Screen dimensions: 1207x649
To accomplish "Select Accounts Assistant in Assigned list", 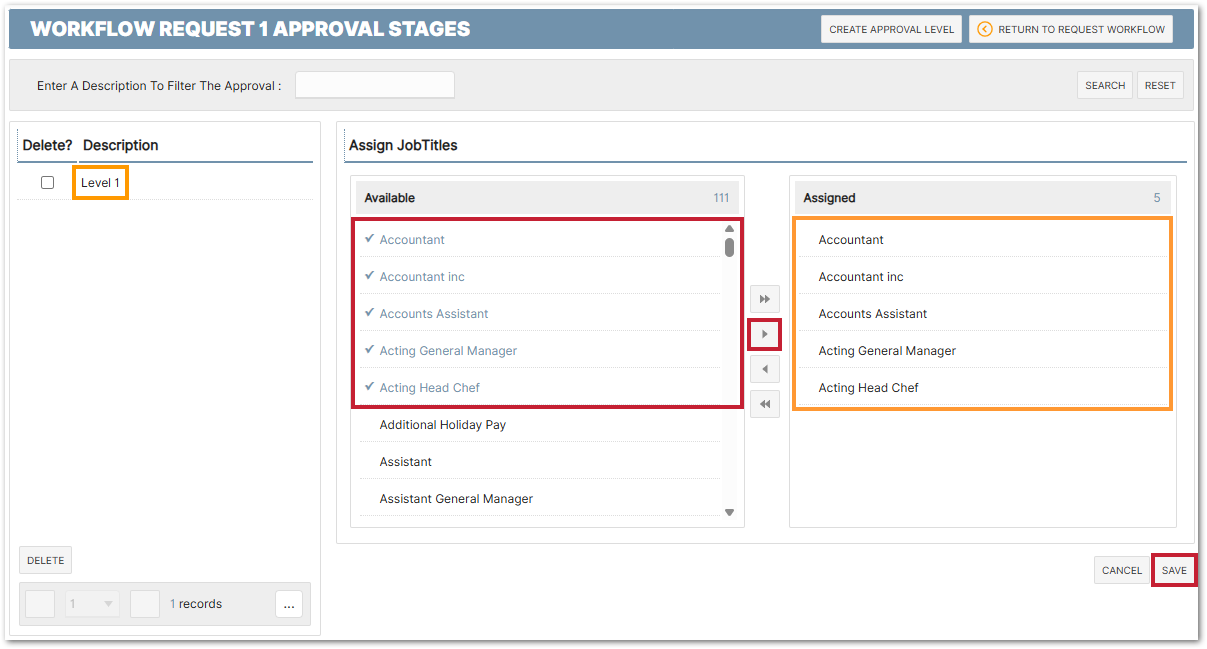I will [872, 314].
